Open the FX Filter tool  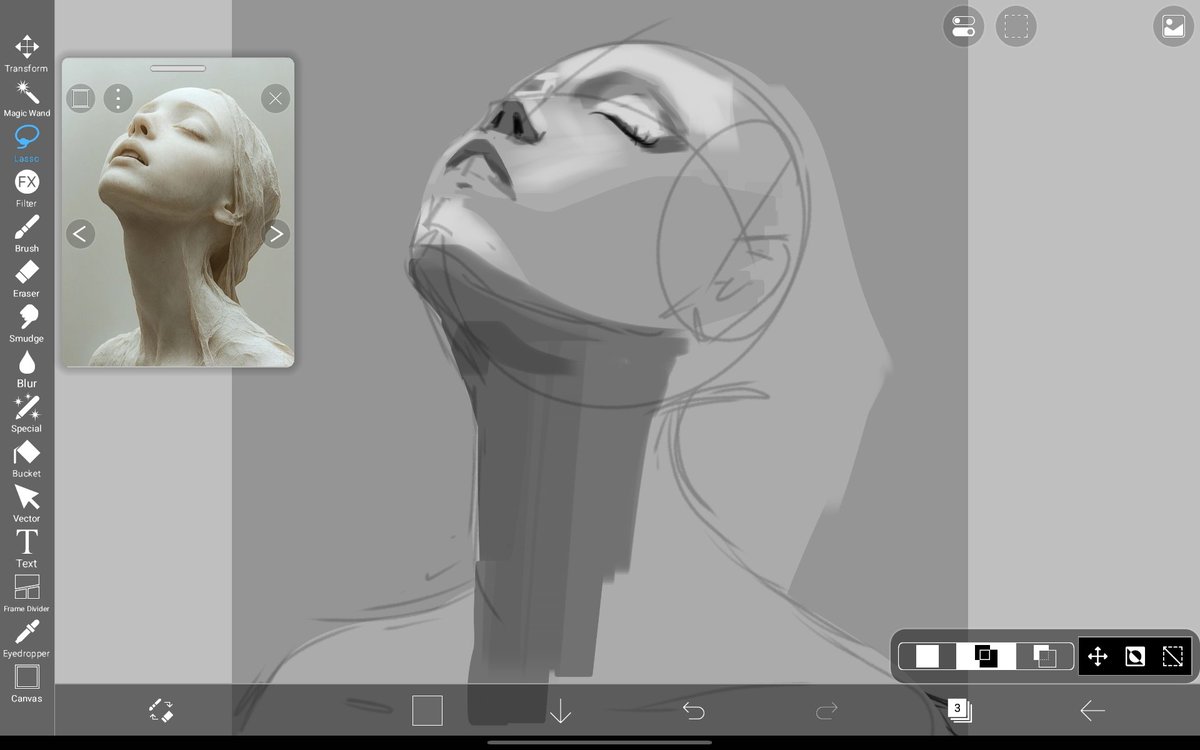tap(27, 189)
